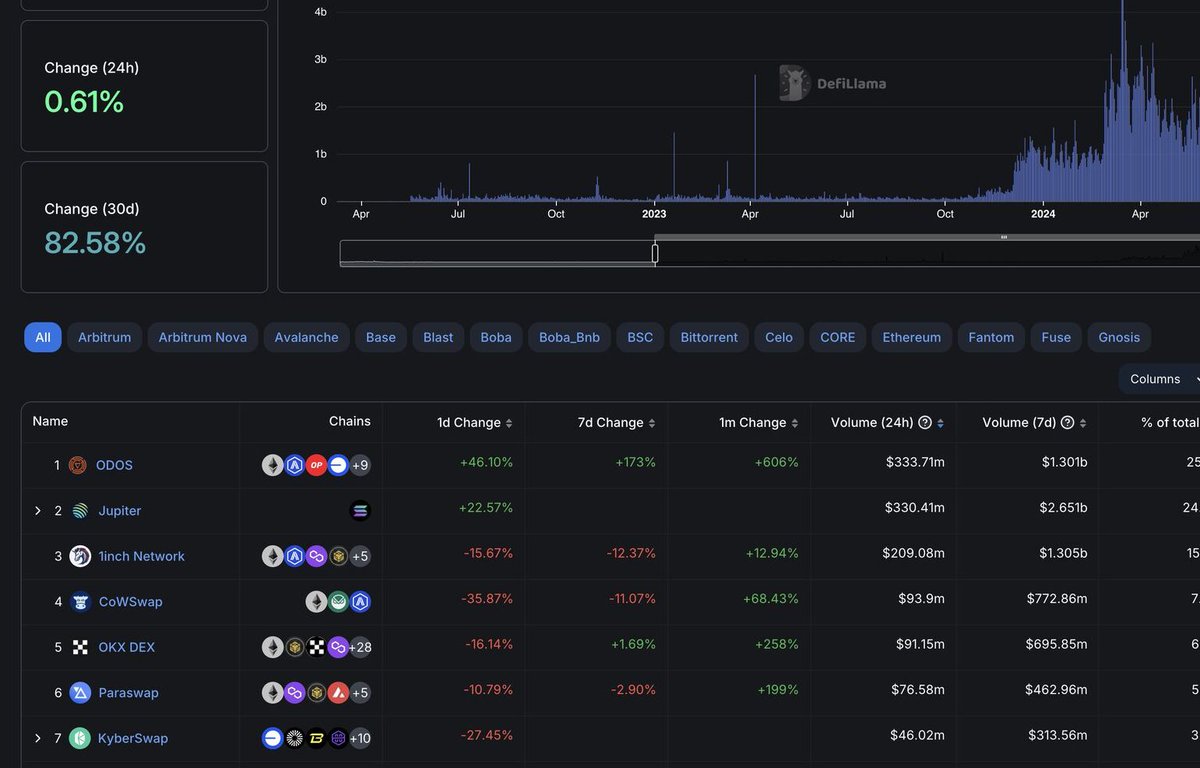Screen dimensions: 1200x768
Task: Open the Columns dropdown
Action: tap(1160, 379)
